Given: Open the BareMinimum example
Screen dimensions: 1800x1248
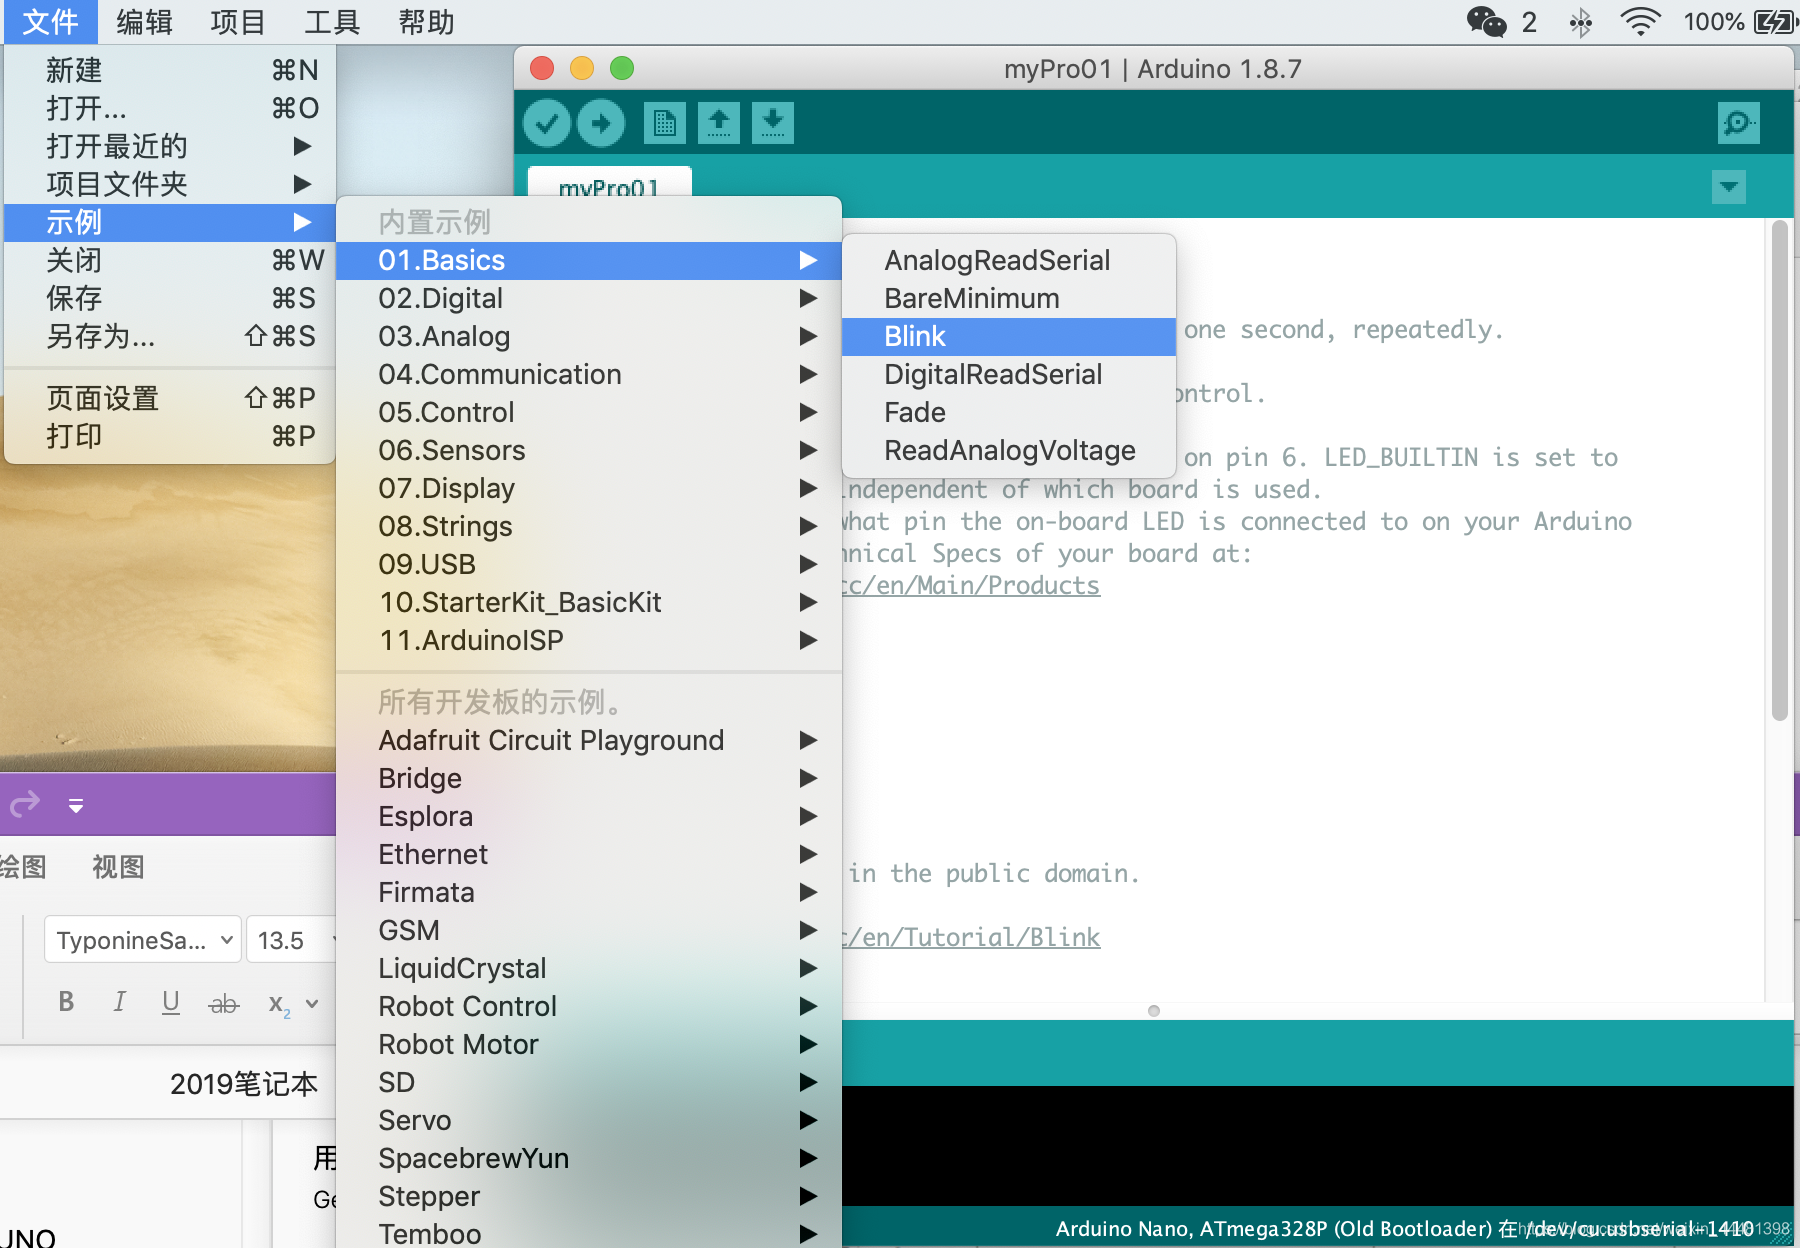Looking at the screenshot, I should (x=1009, y=298).
